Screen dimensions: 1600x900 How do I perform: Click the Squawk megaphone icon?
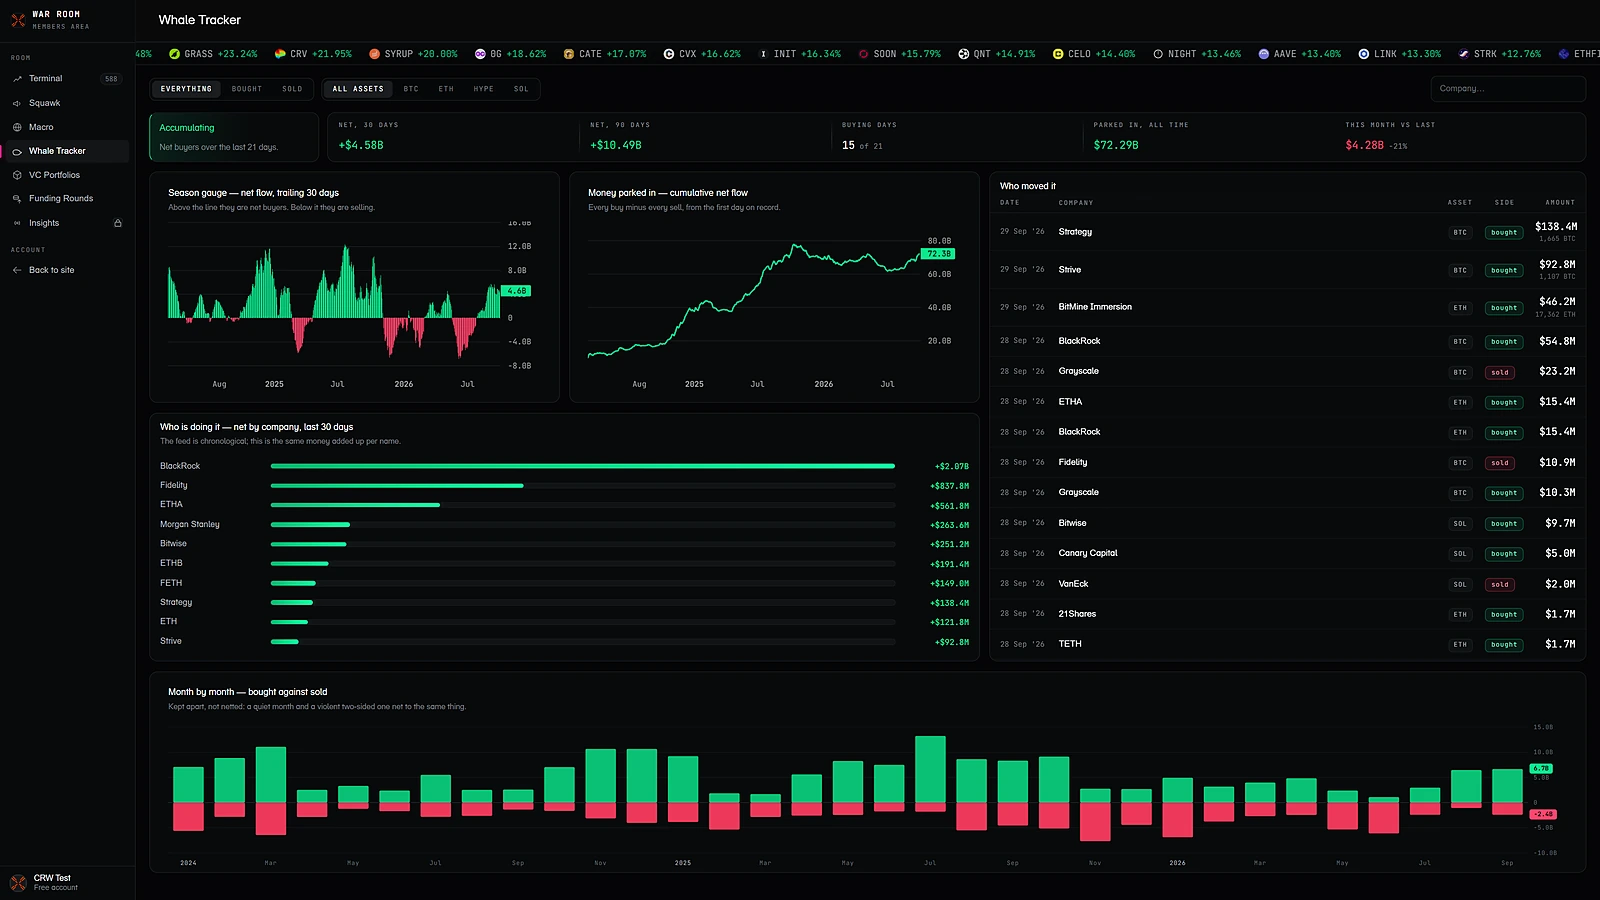(x=17, y=103)
